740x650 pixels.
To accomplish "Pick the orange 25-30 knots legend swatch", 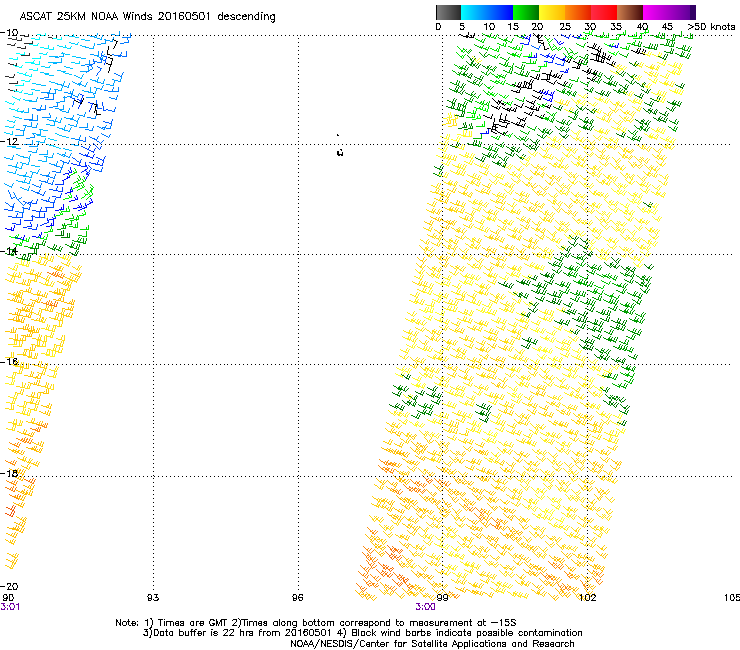I will click(x=578, y=12).
